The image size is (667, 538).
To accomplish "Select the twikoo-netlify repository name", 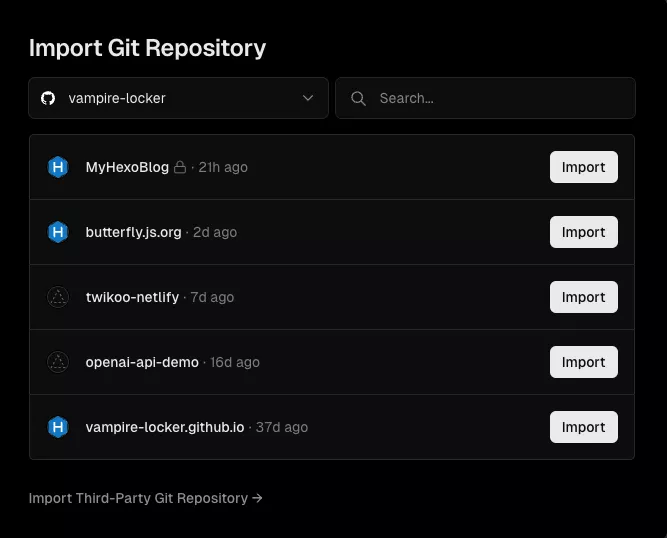I will [132, 297].
